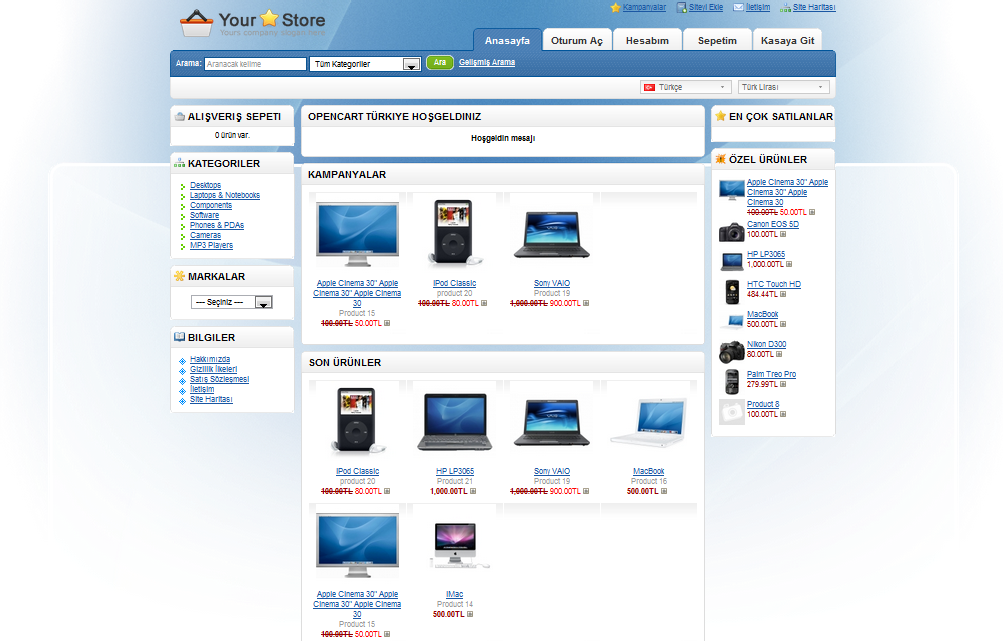
Task: Click add-to-cart icon beside HP LP3065 1,000.00TL in Son Ürünler
Action: [473, 491]
